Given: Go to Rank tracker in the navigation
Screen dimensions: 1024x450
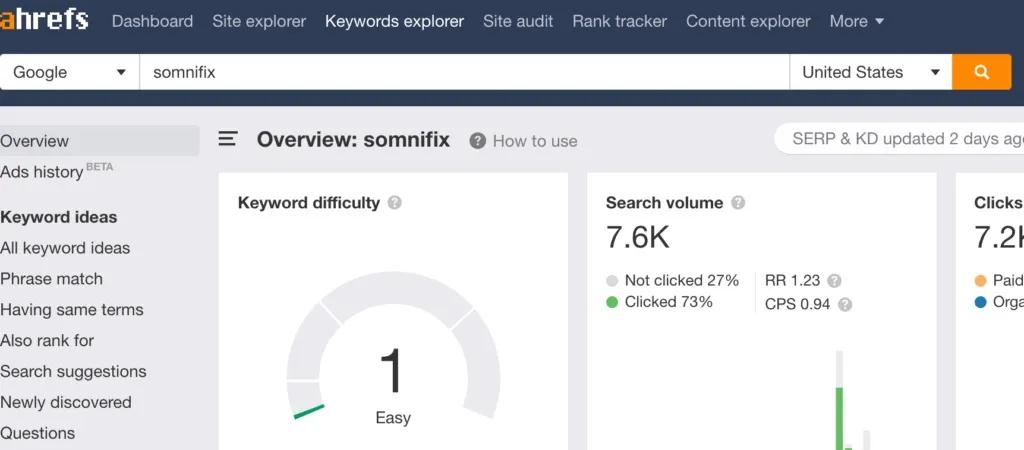Looking at the screenshot, I should pyautogui.click(x=619, y=21).
